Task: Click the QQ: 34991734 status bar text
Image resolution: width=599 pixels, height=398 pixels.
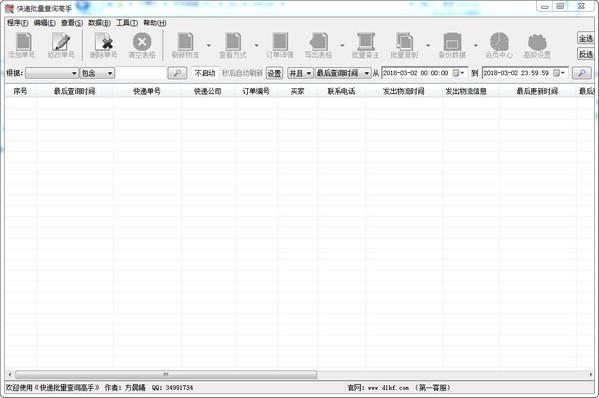Action: (x=172, y=388)
